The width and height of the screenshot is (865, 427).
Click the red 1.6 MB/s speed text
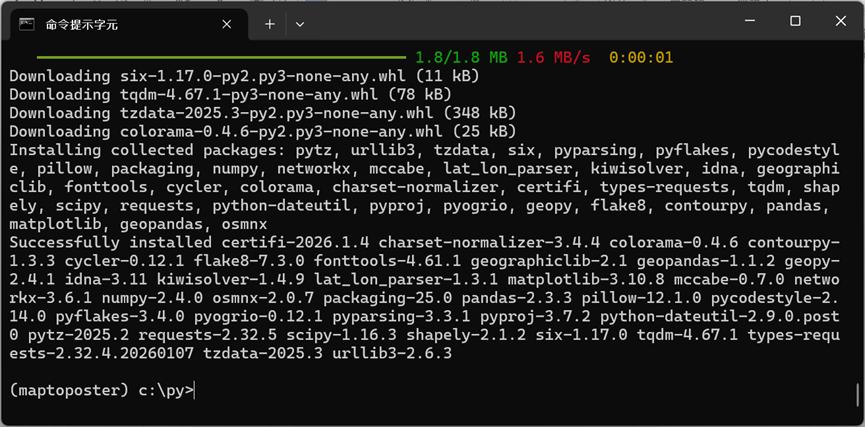[x=554, y=57]
